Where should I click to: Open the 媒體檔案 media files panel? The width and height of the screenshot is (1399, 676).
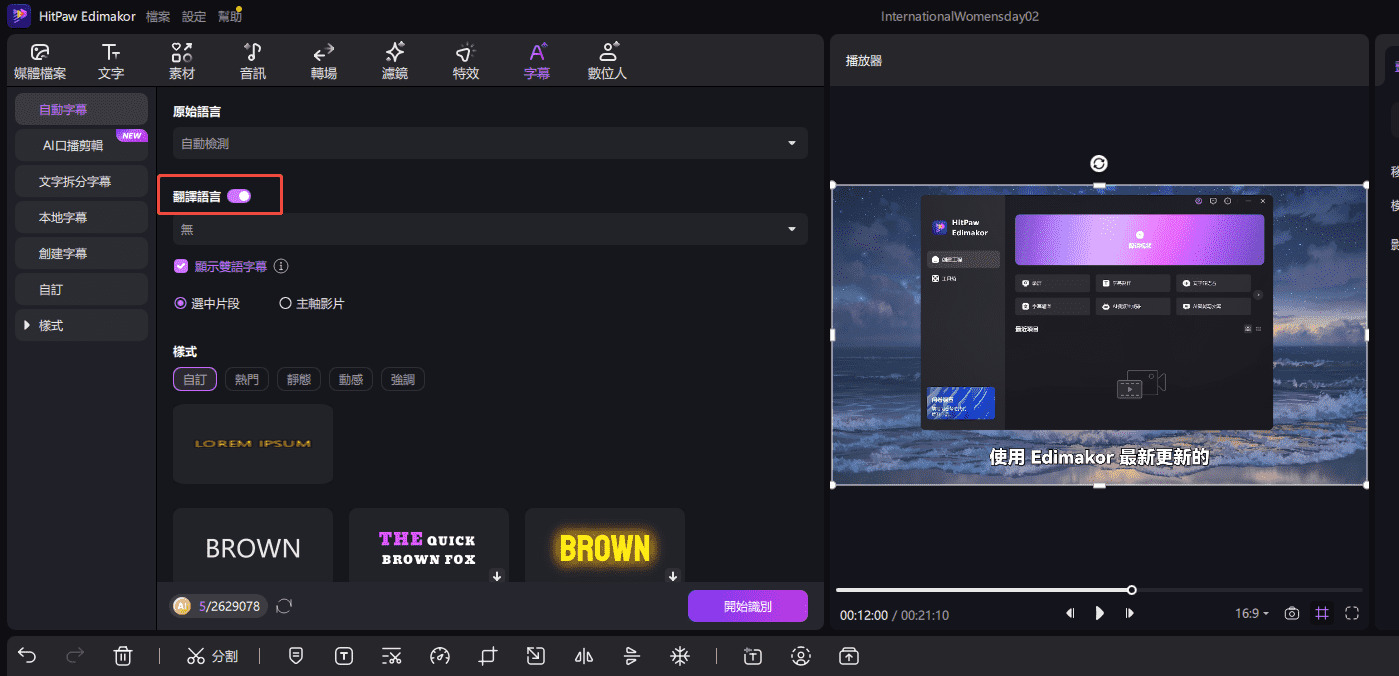40,60
